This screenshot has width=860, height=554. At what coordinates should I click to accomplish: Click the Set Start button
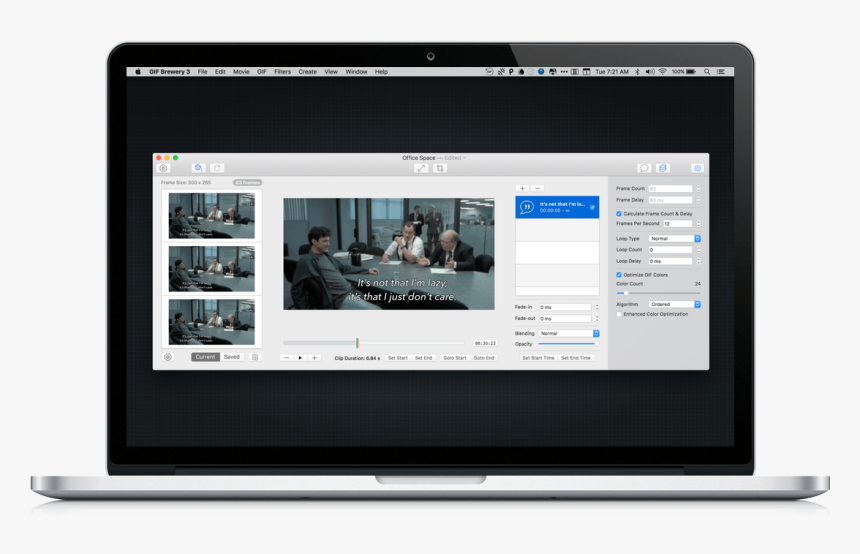pos(398,358)
